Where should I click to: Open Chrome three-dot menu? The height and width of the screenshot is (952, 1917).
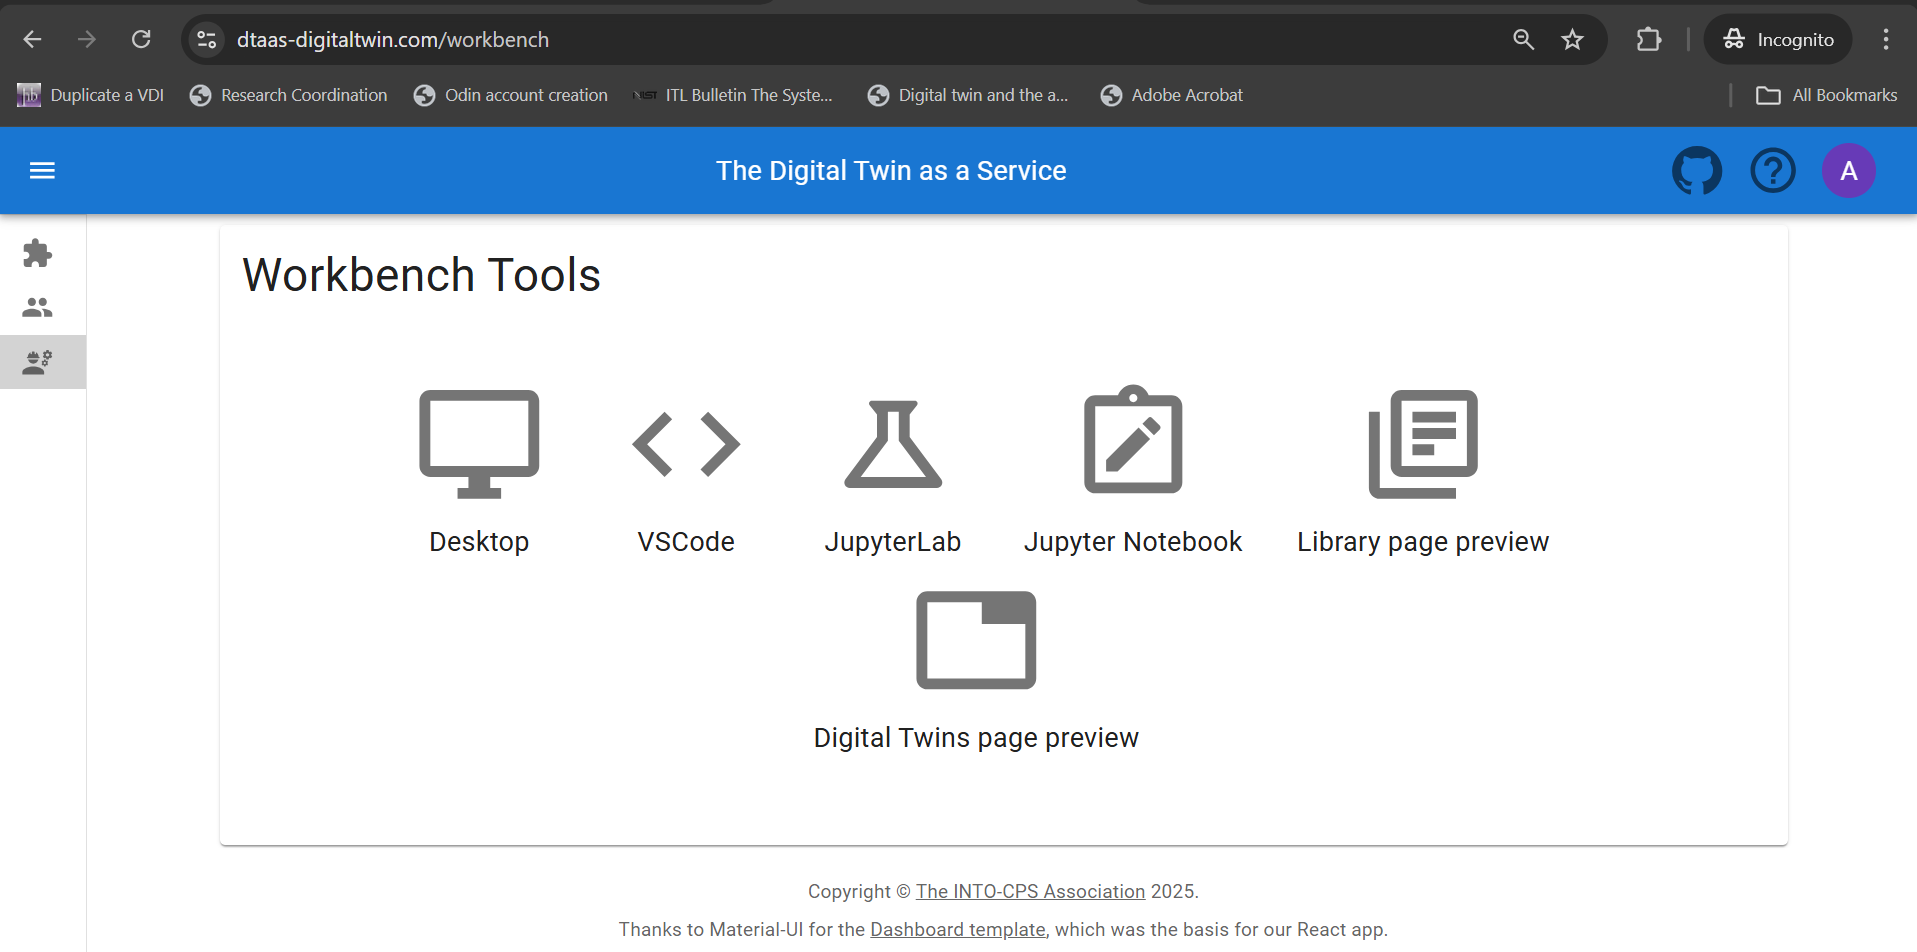(1885, 40)
